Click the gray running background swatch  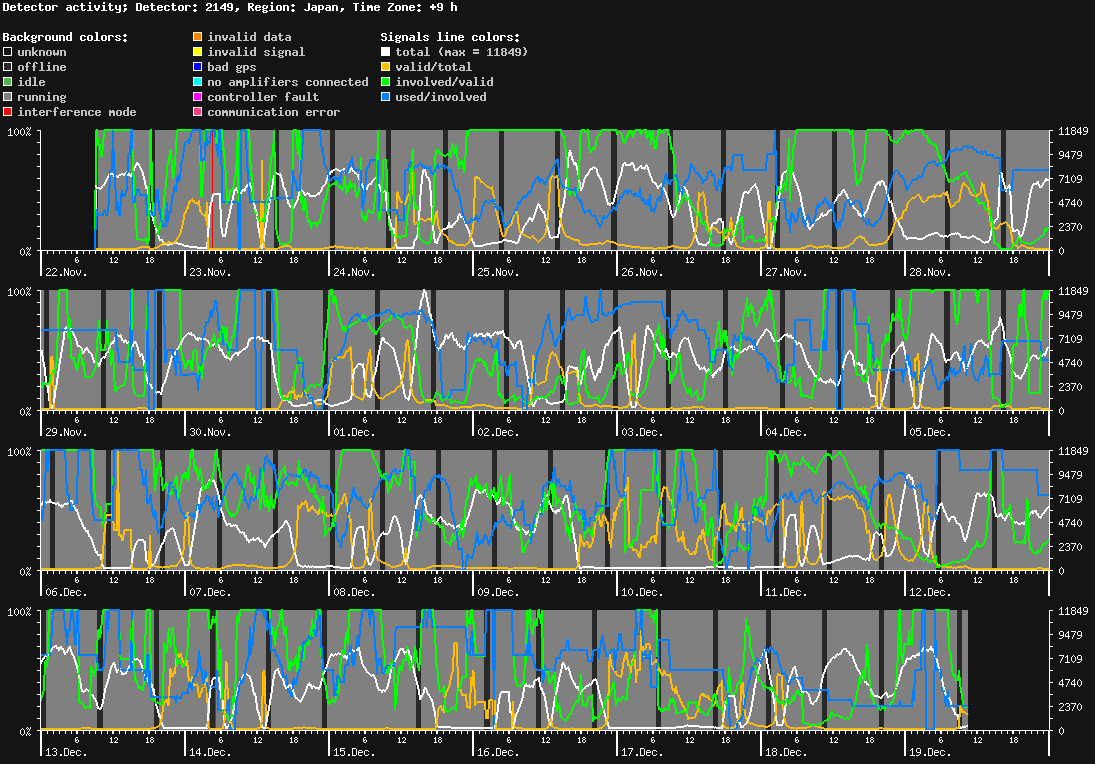[8, 97]
